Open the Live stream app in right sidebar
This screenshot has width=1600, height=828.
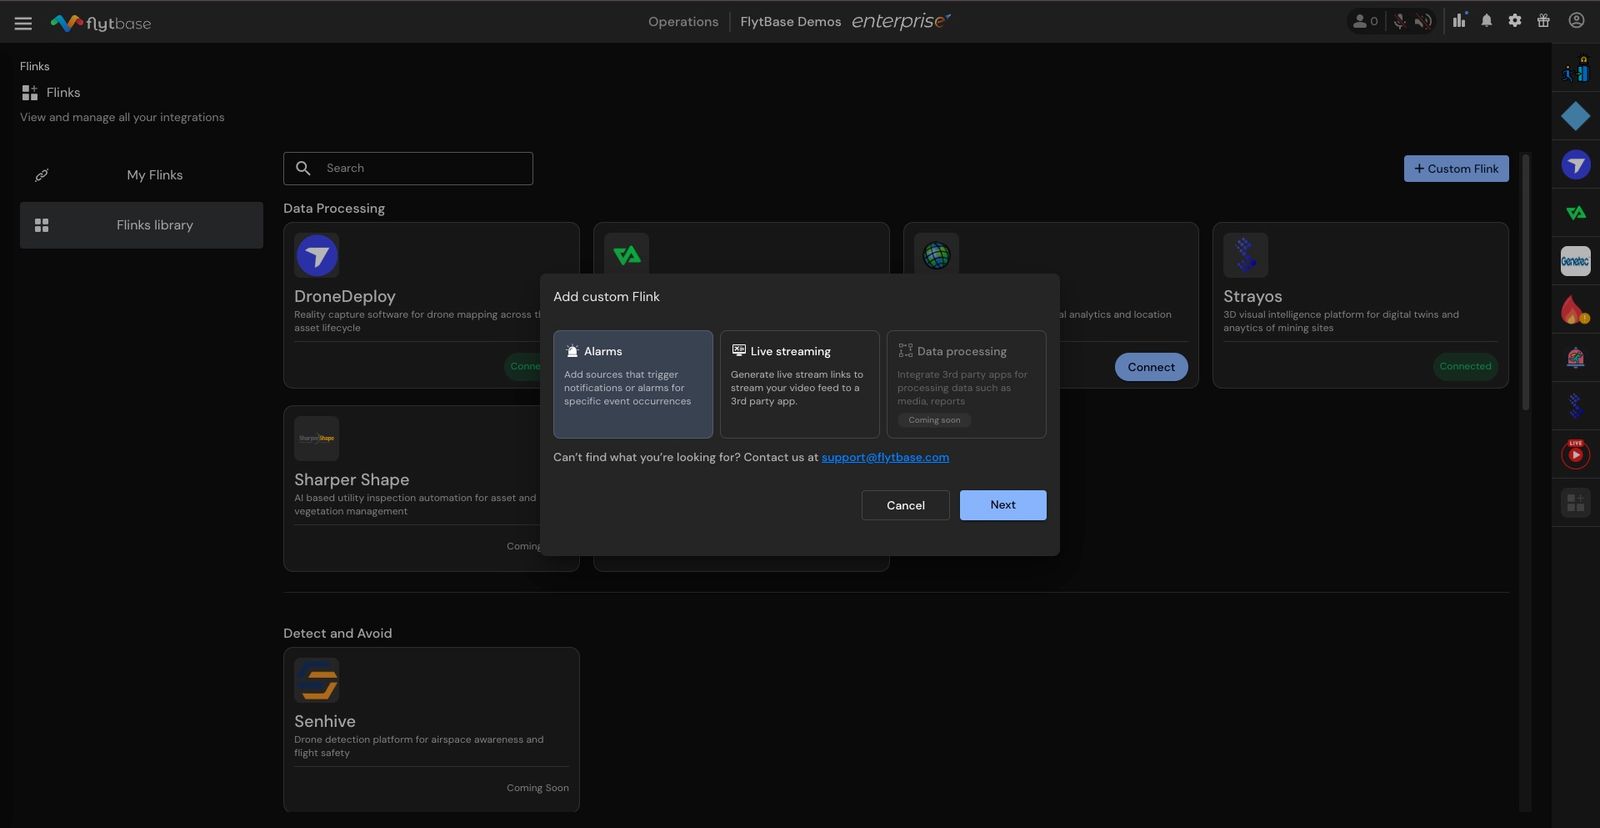click(x=1576, y=454)
